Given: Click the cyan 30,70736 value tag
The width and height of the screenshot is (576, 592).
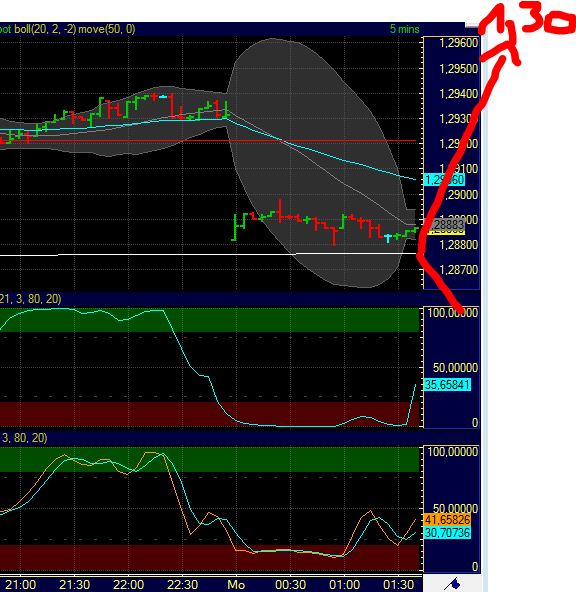Looking at the screenshot, I should click(447, 533).
